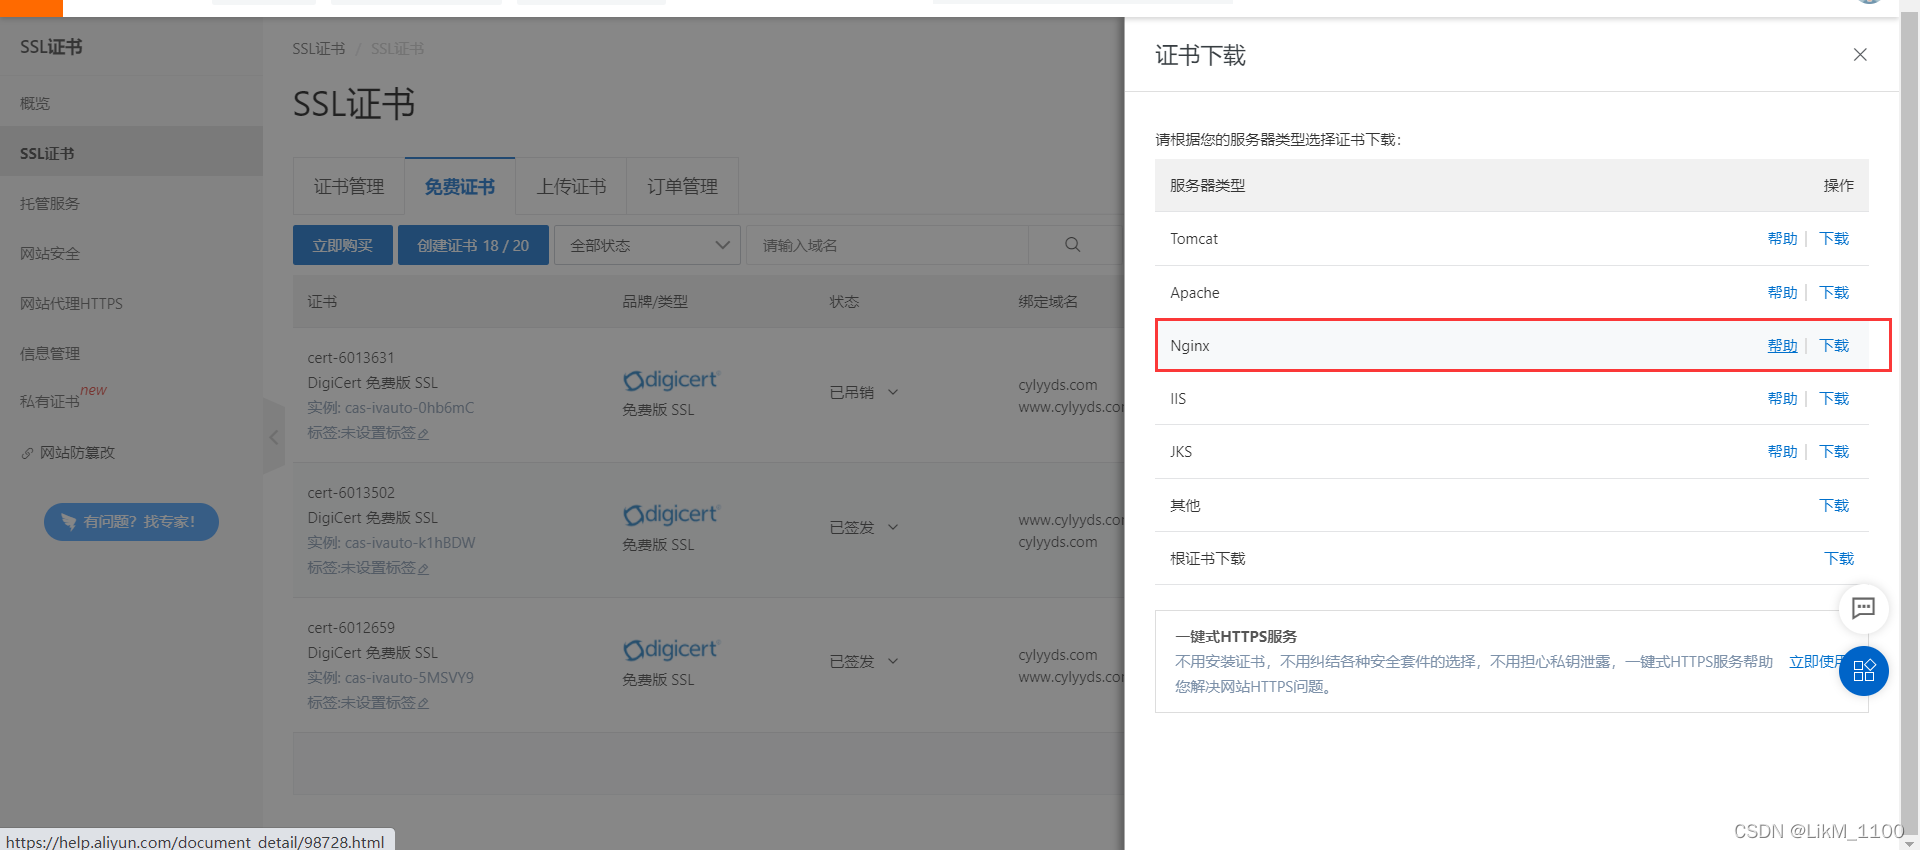Open 网站安全 in the sidebar

[50, 253]
